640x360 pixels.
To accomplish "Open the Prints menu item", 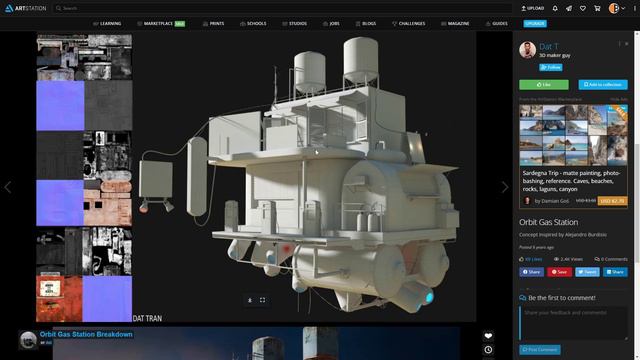I will (x=213, y=24).
